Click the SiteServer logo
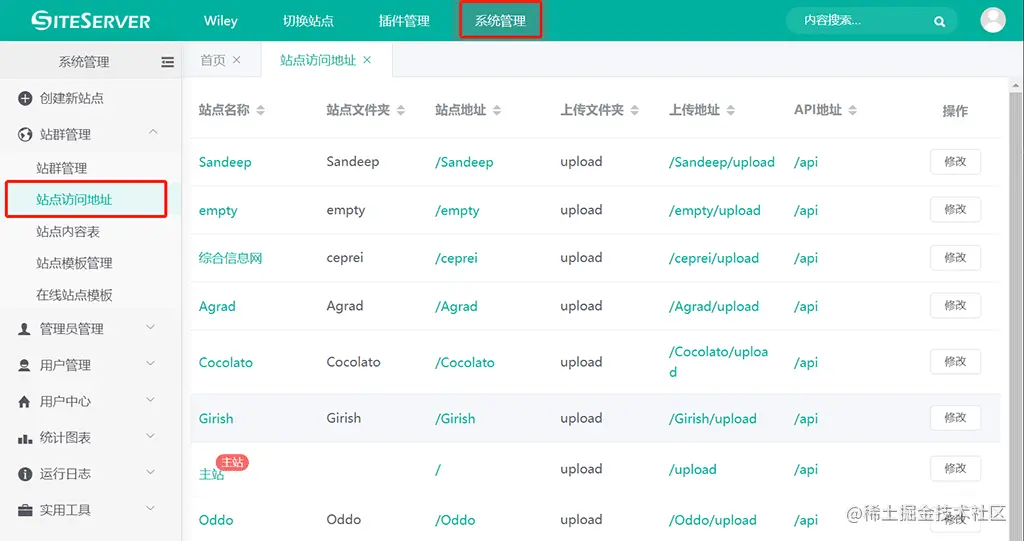Viewport: 1024px width, 541px height. click(x=91, y=20)
